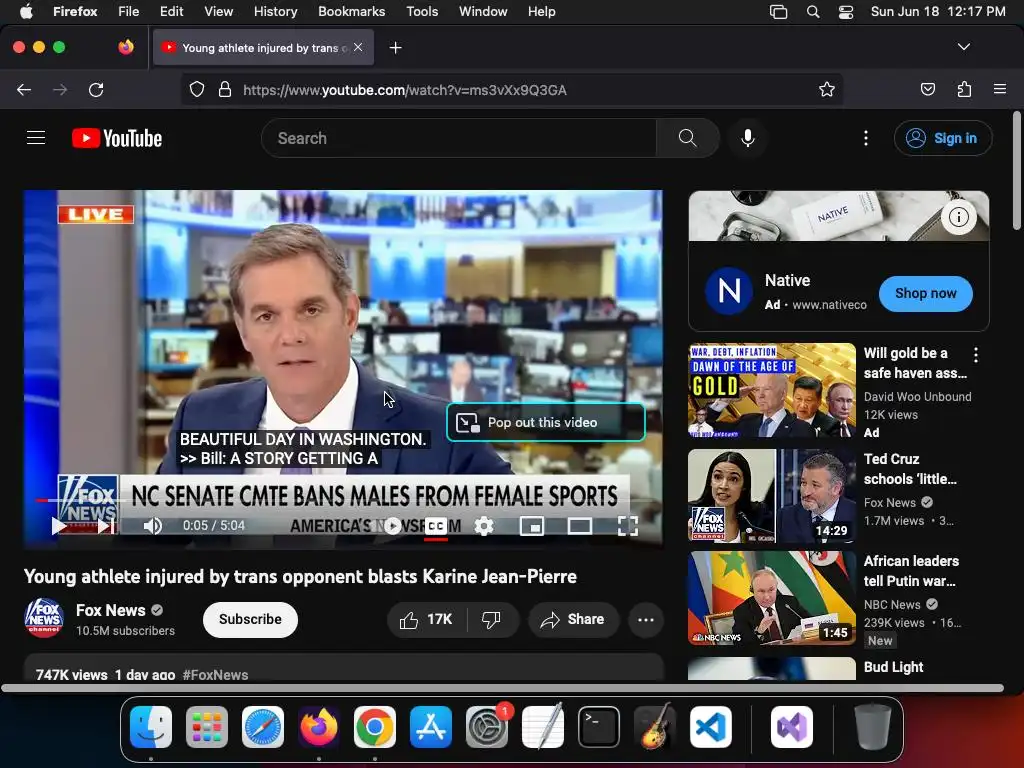This screenshot has height=768, width=1024.
Task: Open Firefox extensions puzzle icon
Action: 964,89
